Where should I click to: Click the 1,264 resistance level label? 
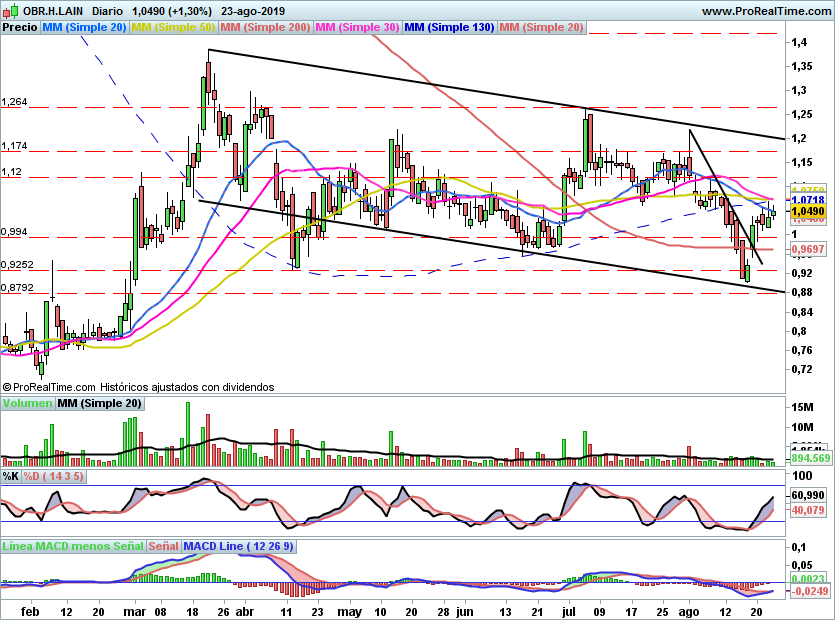pos(14,102)
